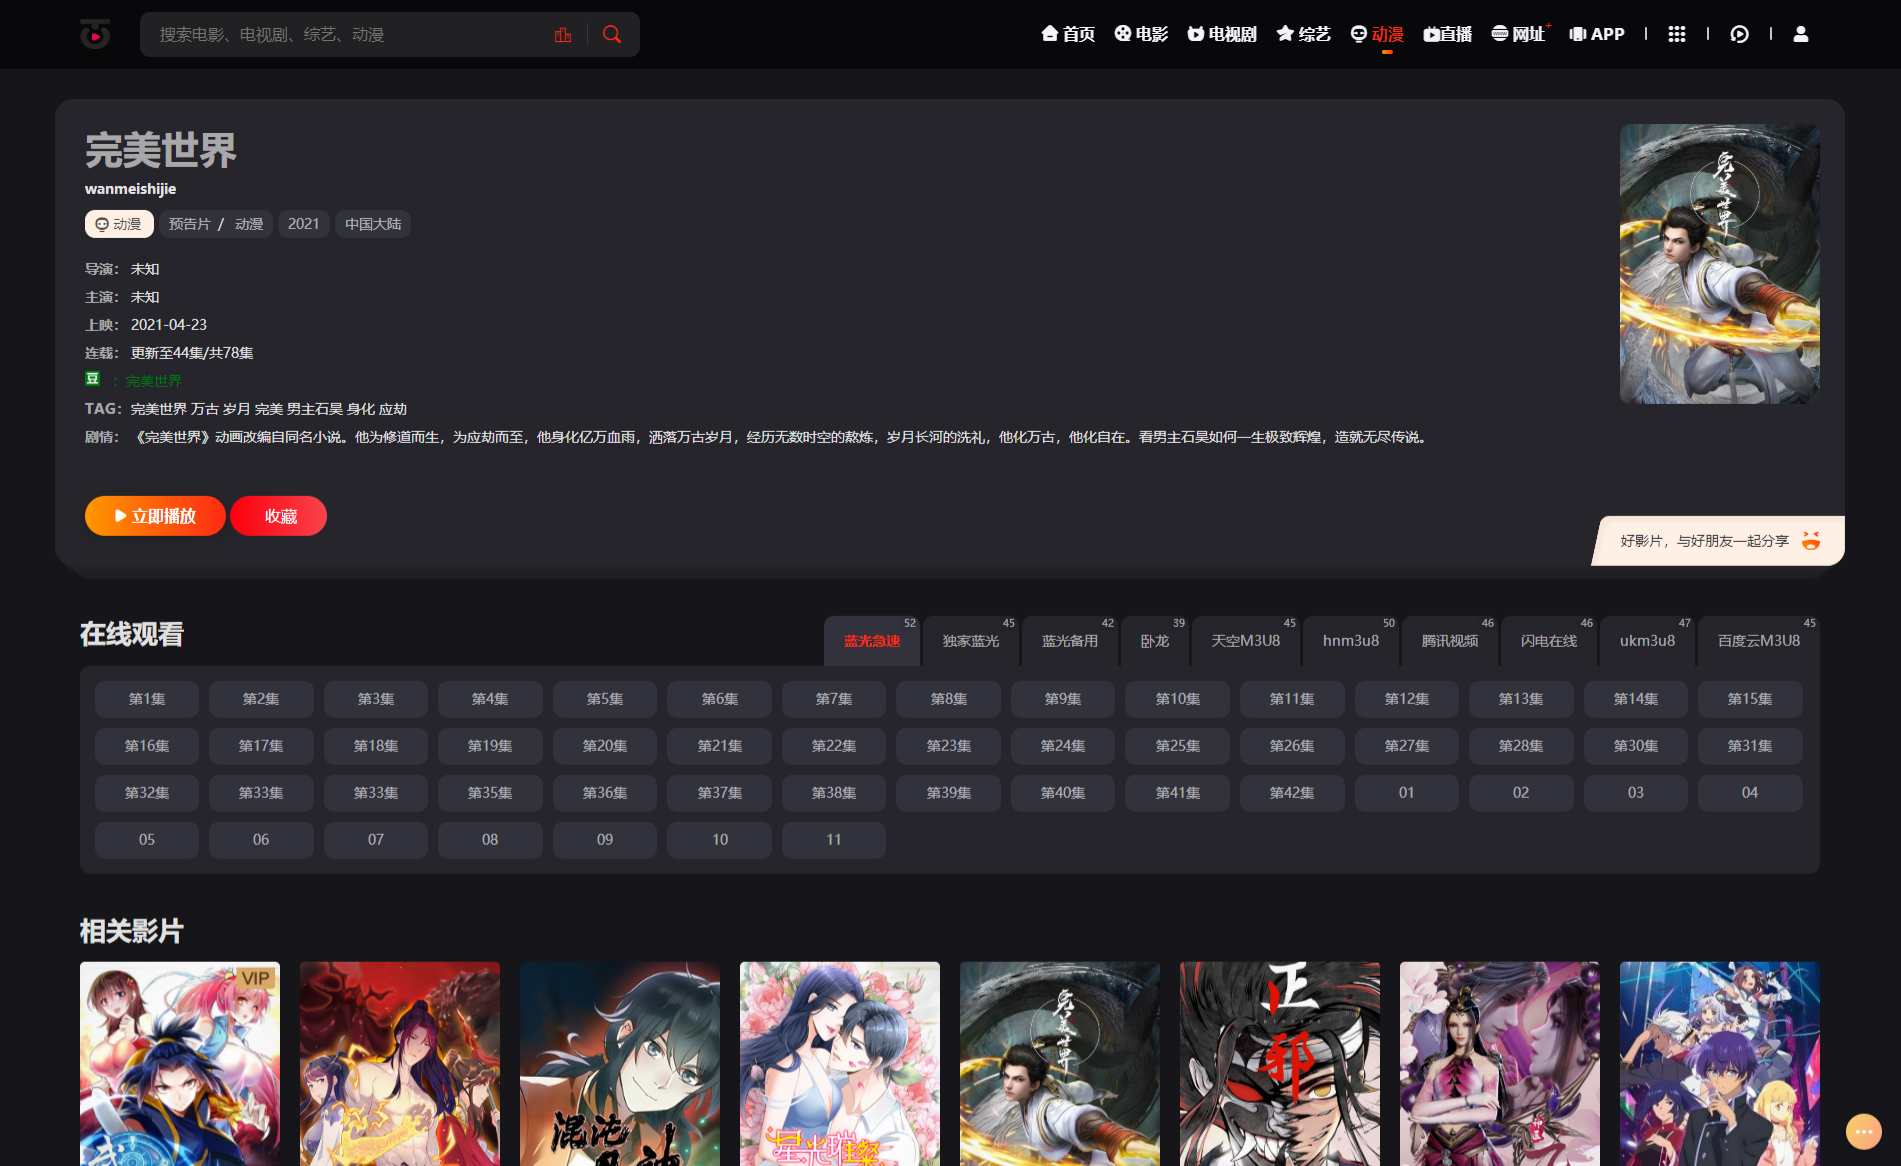Select the 腾讯视频 source tab

click(1449, 641)
